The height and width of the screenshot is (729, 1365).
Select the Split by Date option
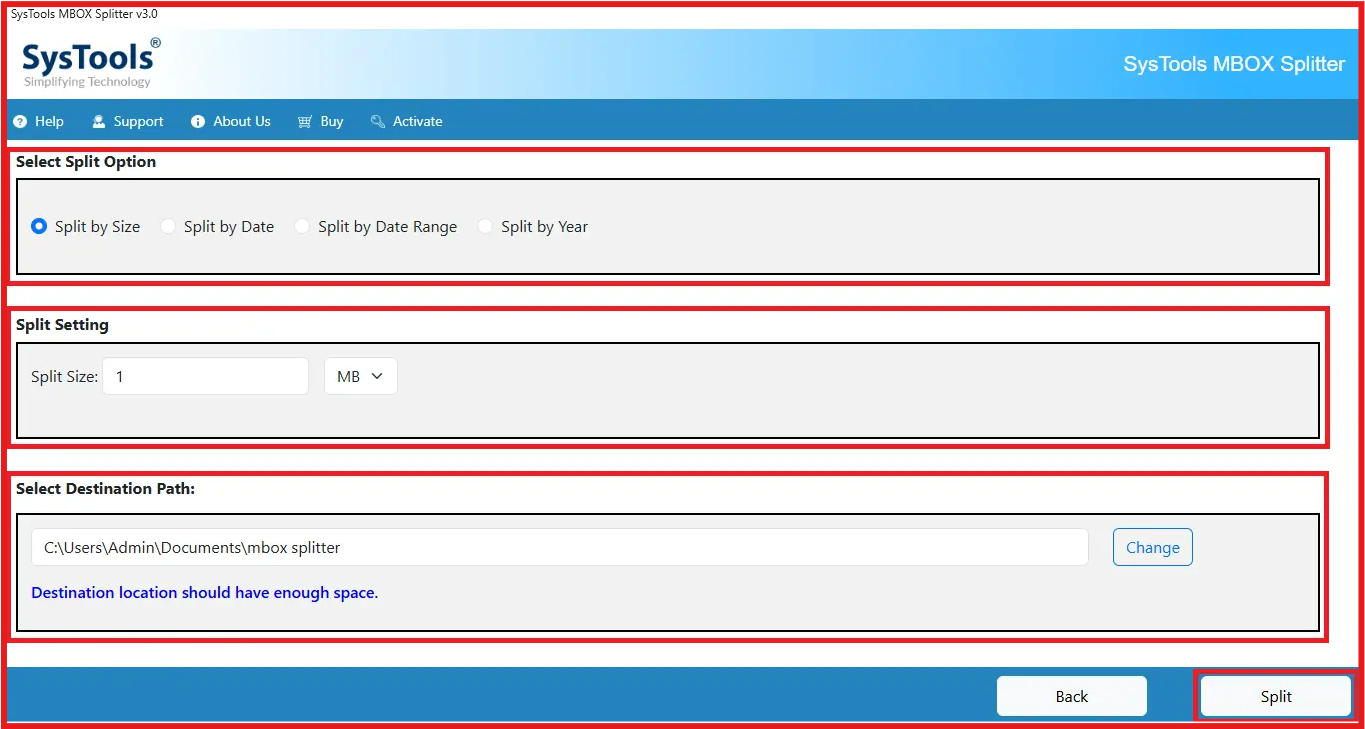click(x=217, y=226)
